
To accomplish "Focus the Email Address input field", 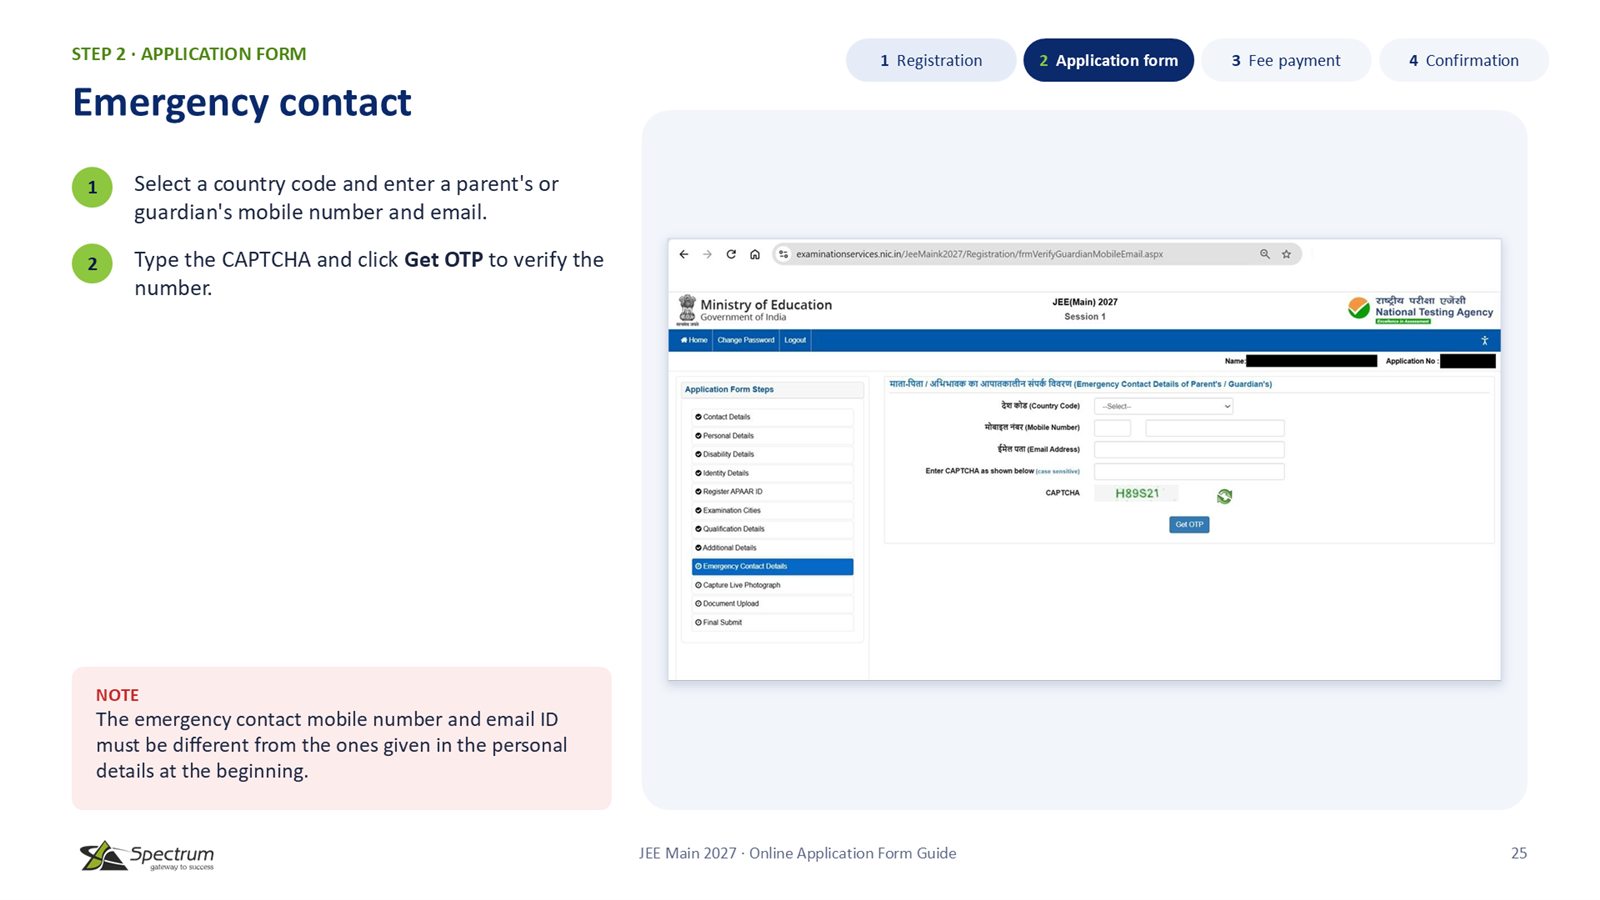I will tap(1189, 450).
